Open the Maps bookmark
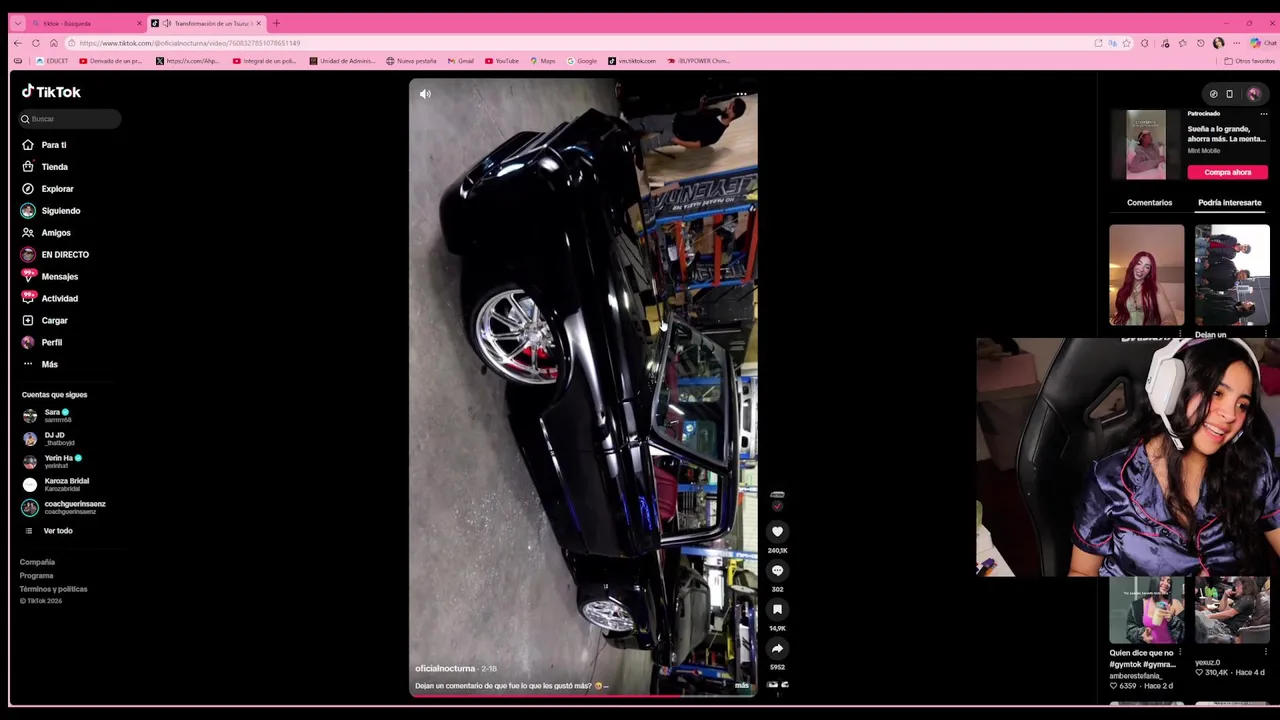The height and width of the screenshot is (720, 1280). point(542,61)
